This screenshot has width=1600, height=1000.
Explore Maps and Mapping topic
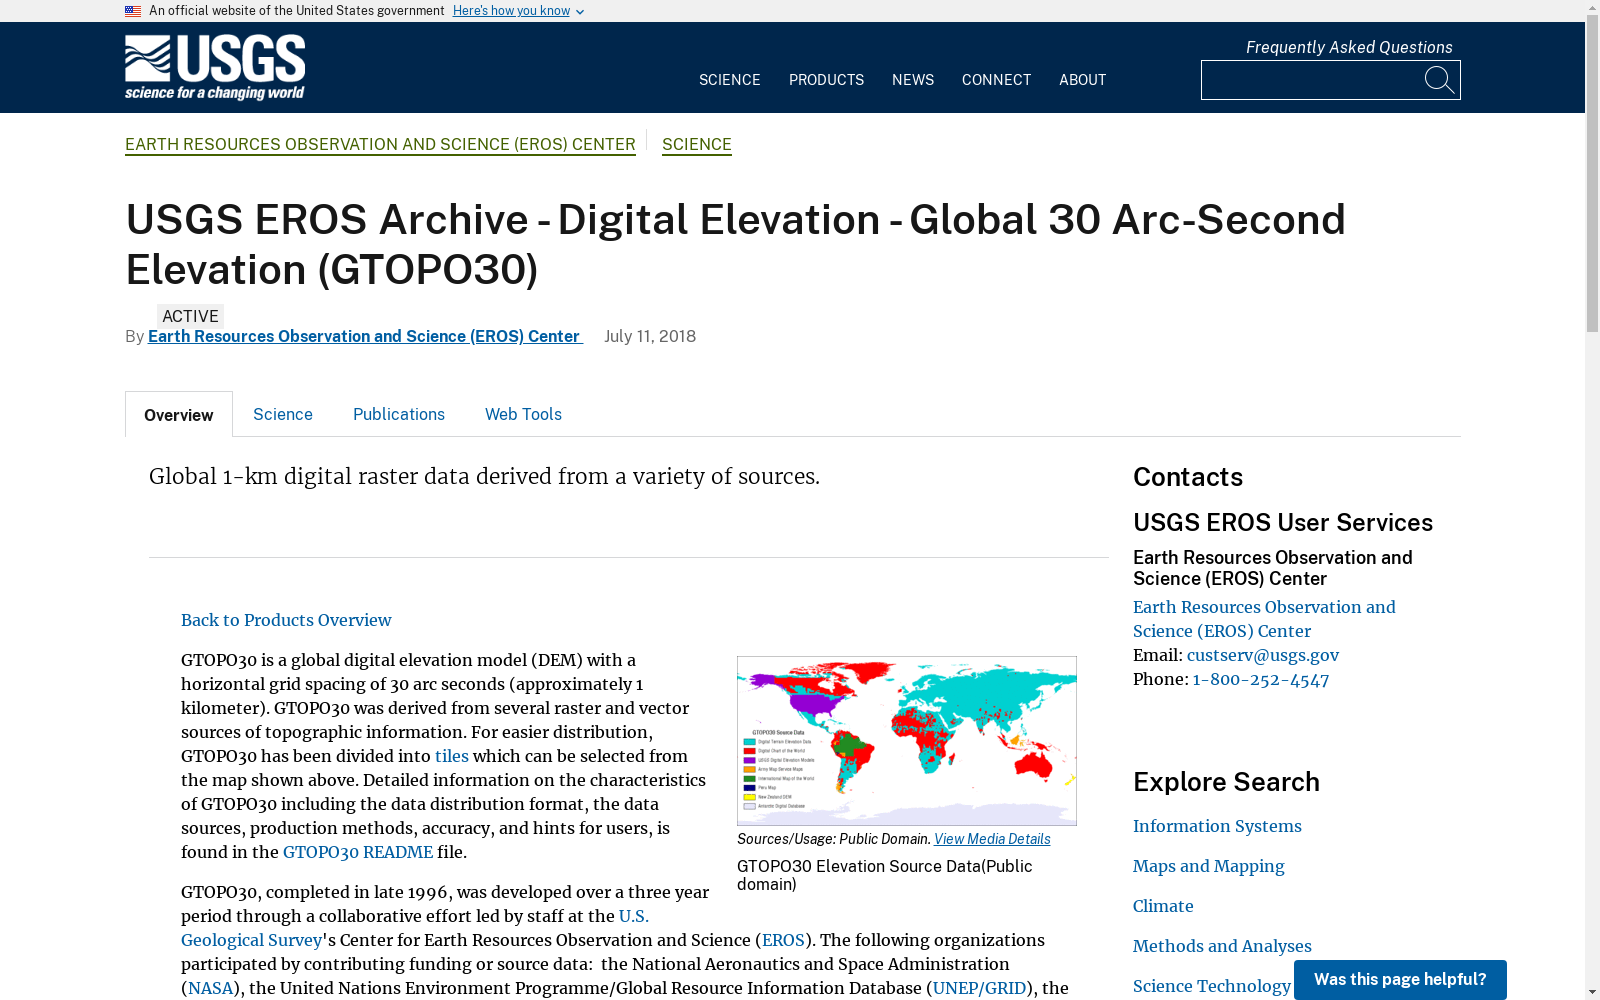[1209, 866]
